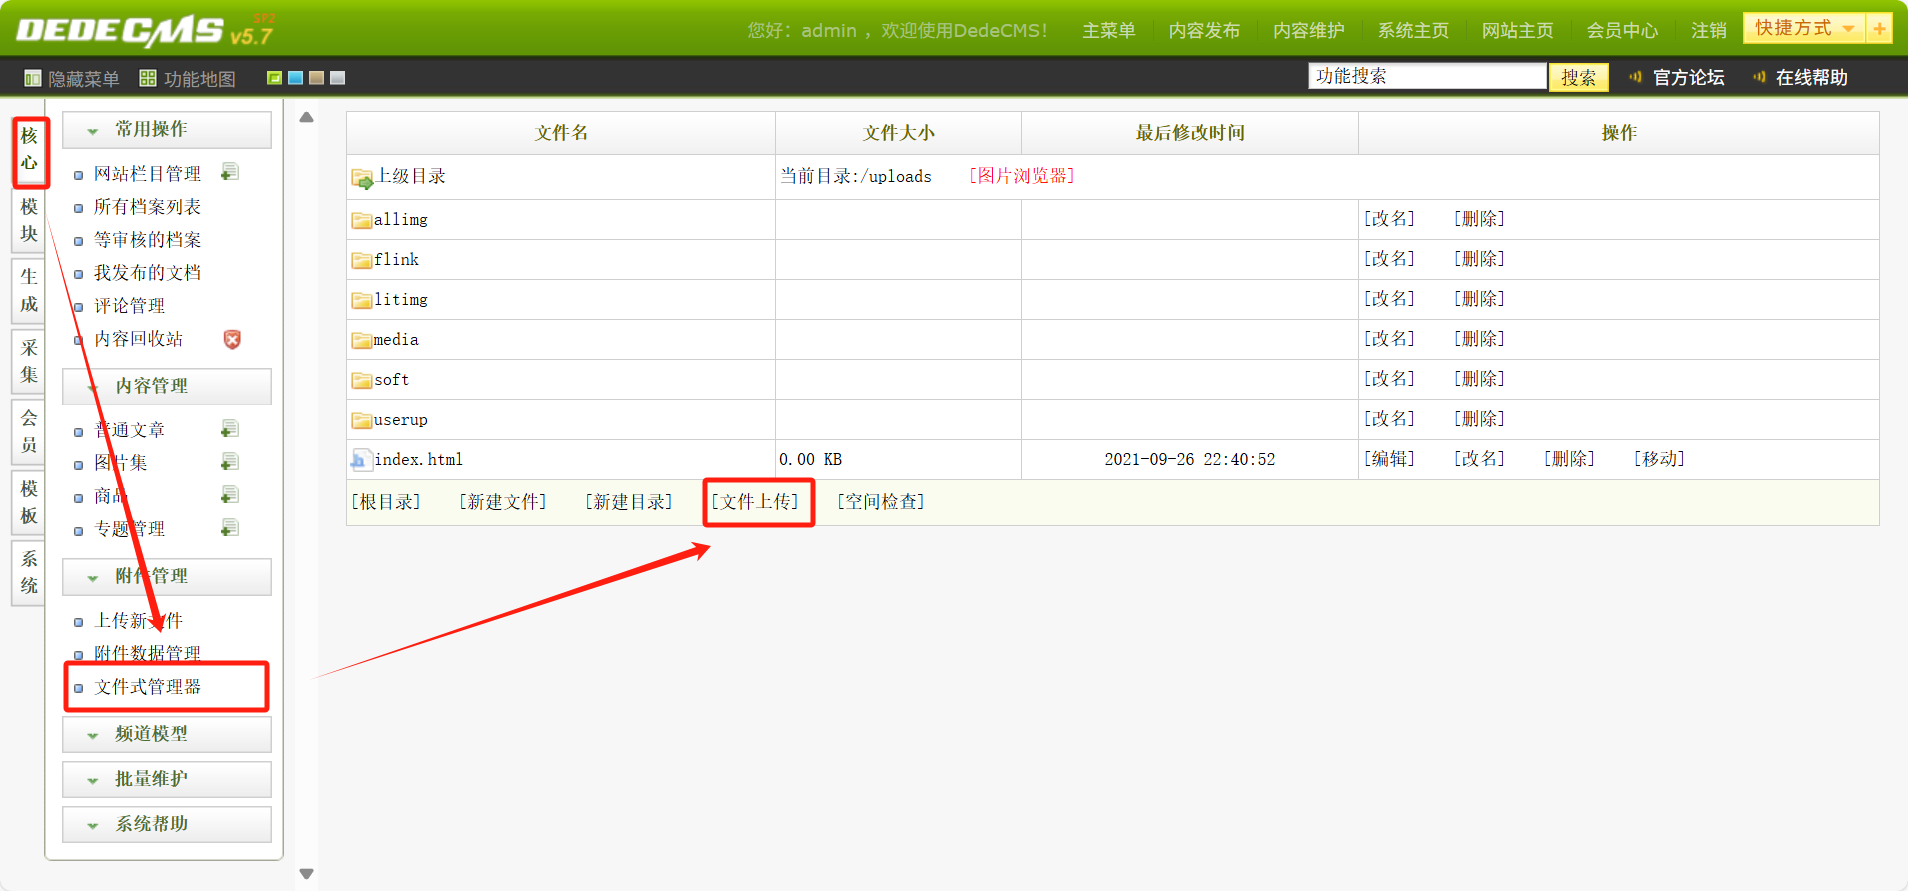The height and width of the screenshot is (891, 1908).
Task: Click the 内容回收站 red shield icon
Action: 232,339
